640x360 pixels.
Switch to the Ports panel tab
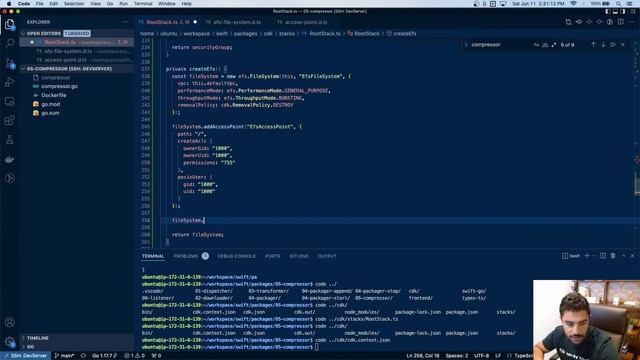(x=272, y=256)
